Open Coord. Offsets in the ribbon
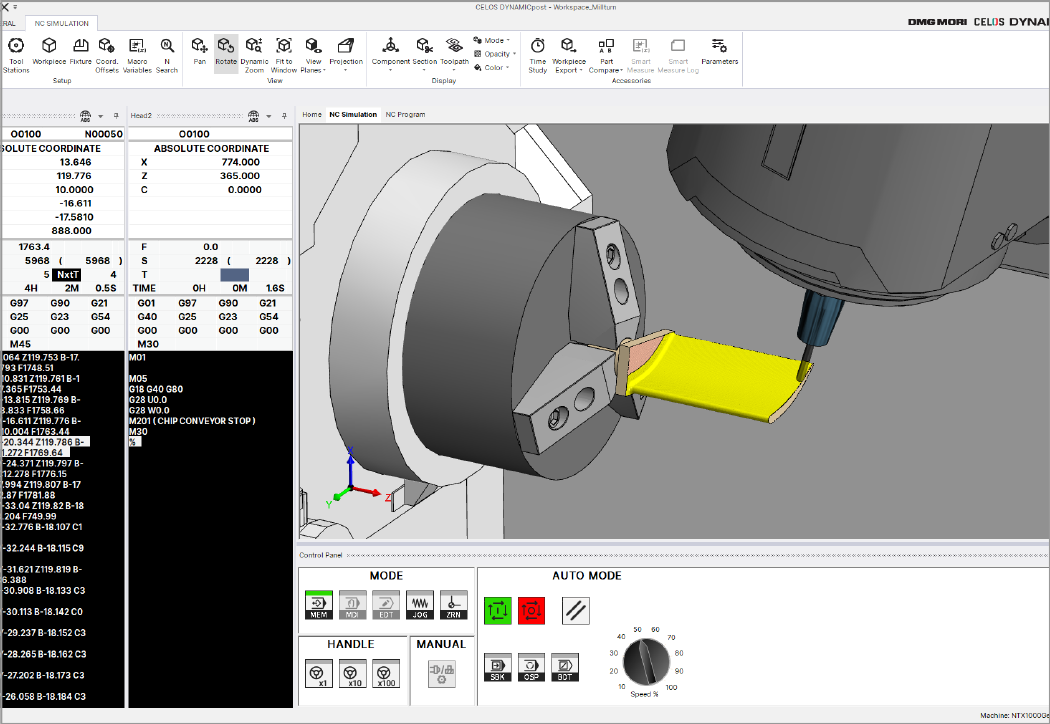This screenshot has width=1050, height=724. click(x=107, y=51)
